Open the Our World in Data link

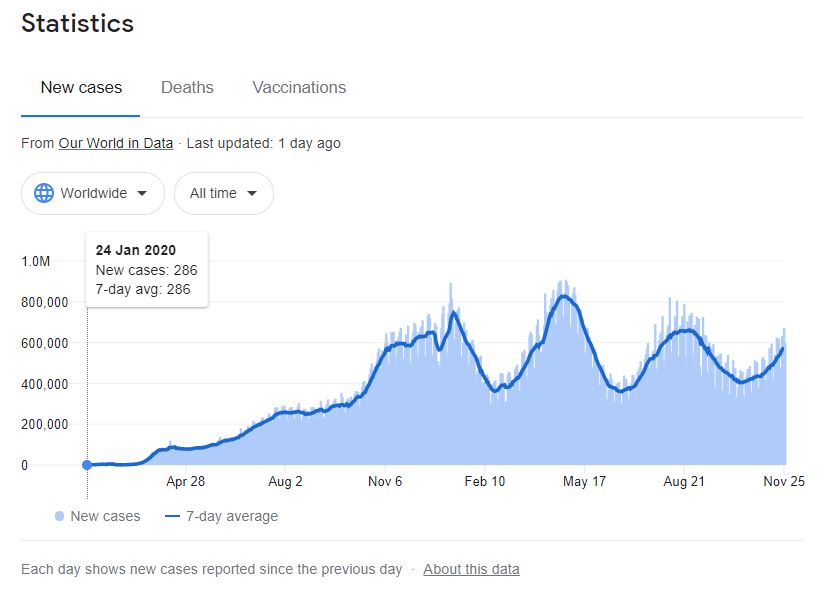[x=115, y=143]
